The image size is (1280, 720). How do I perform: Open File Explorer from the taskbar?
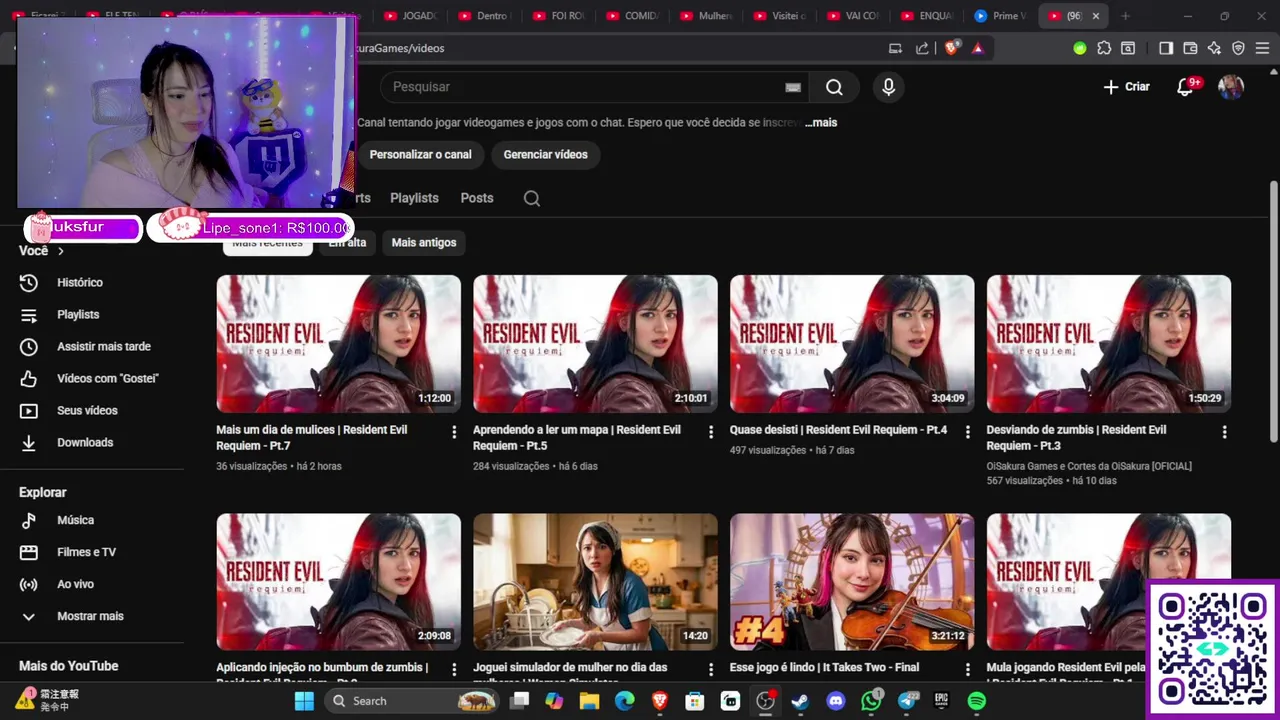(589, 701)
